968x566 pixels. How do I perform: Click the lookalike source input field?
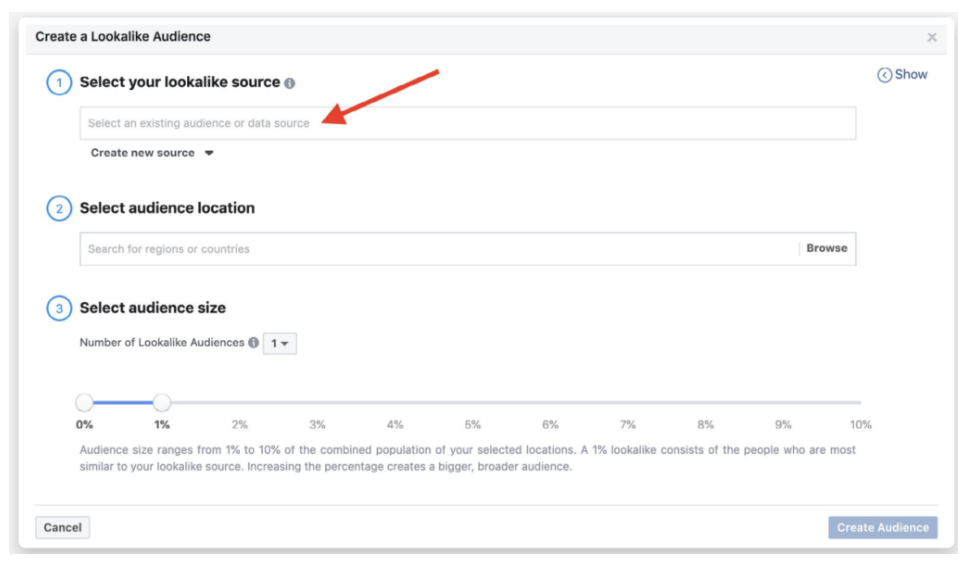467,123
